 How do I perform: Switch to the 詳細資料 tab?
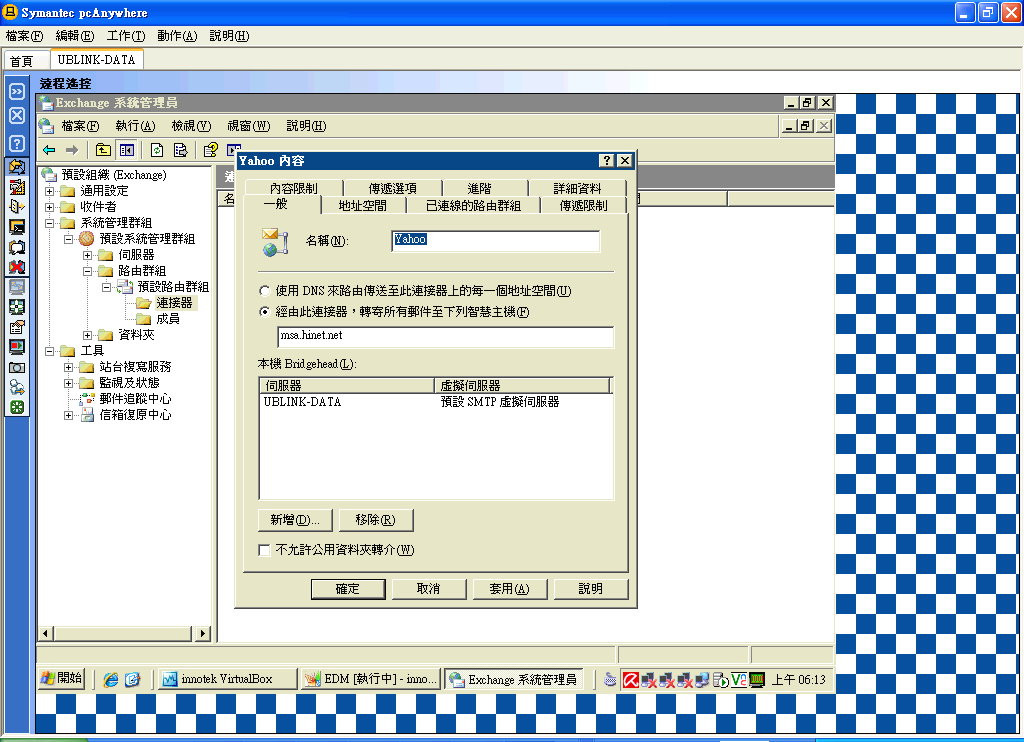577,188
